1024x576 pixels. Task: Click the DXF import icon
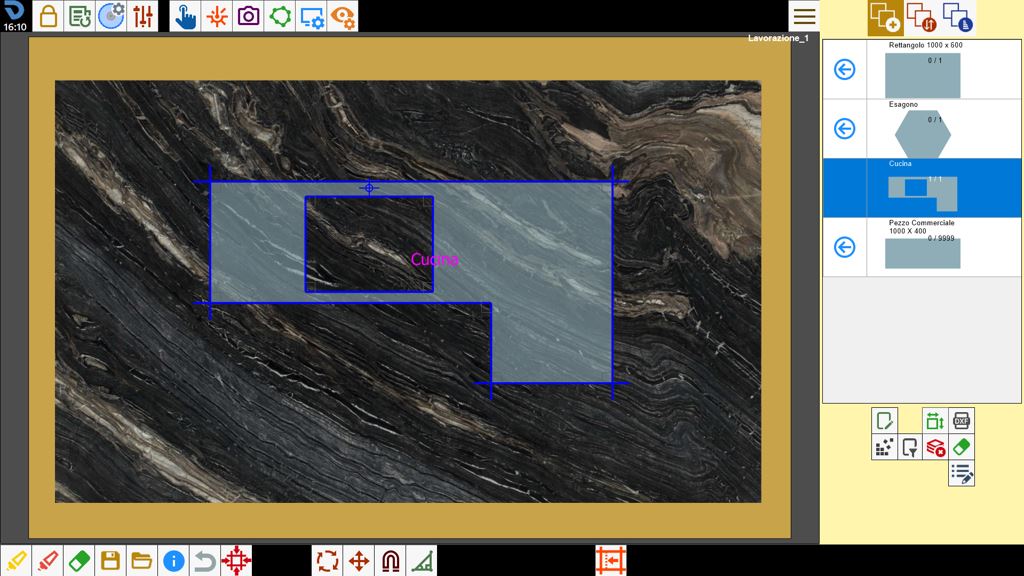click(x=961, y=421)
